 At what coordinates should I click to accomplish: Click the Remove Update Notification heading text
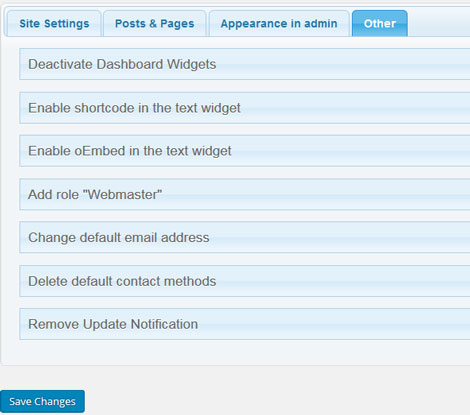[113, 324]
